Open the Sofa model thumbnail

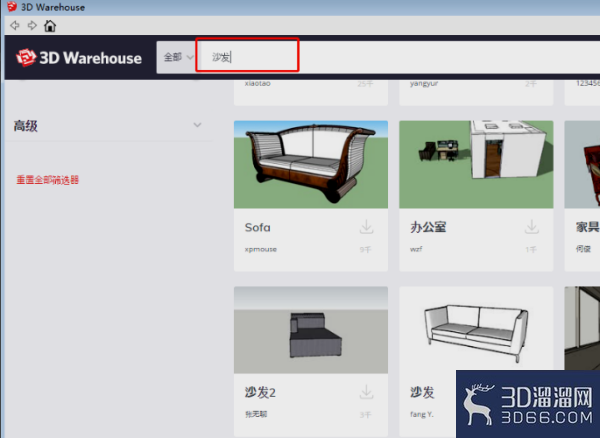click(x=311, y=164)
